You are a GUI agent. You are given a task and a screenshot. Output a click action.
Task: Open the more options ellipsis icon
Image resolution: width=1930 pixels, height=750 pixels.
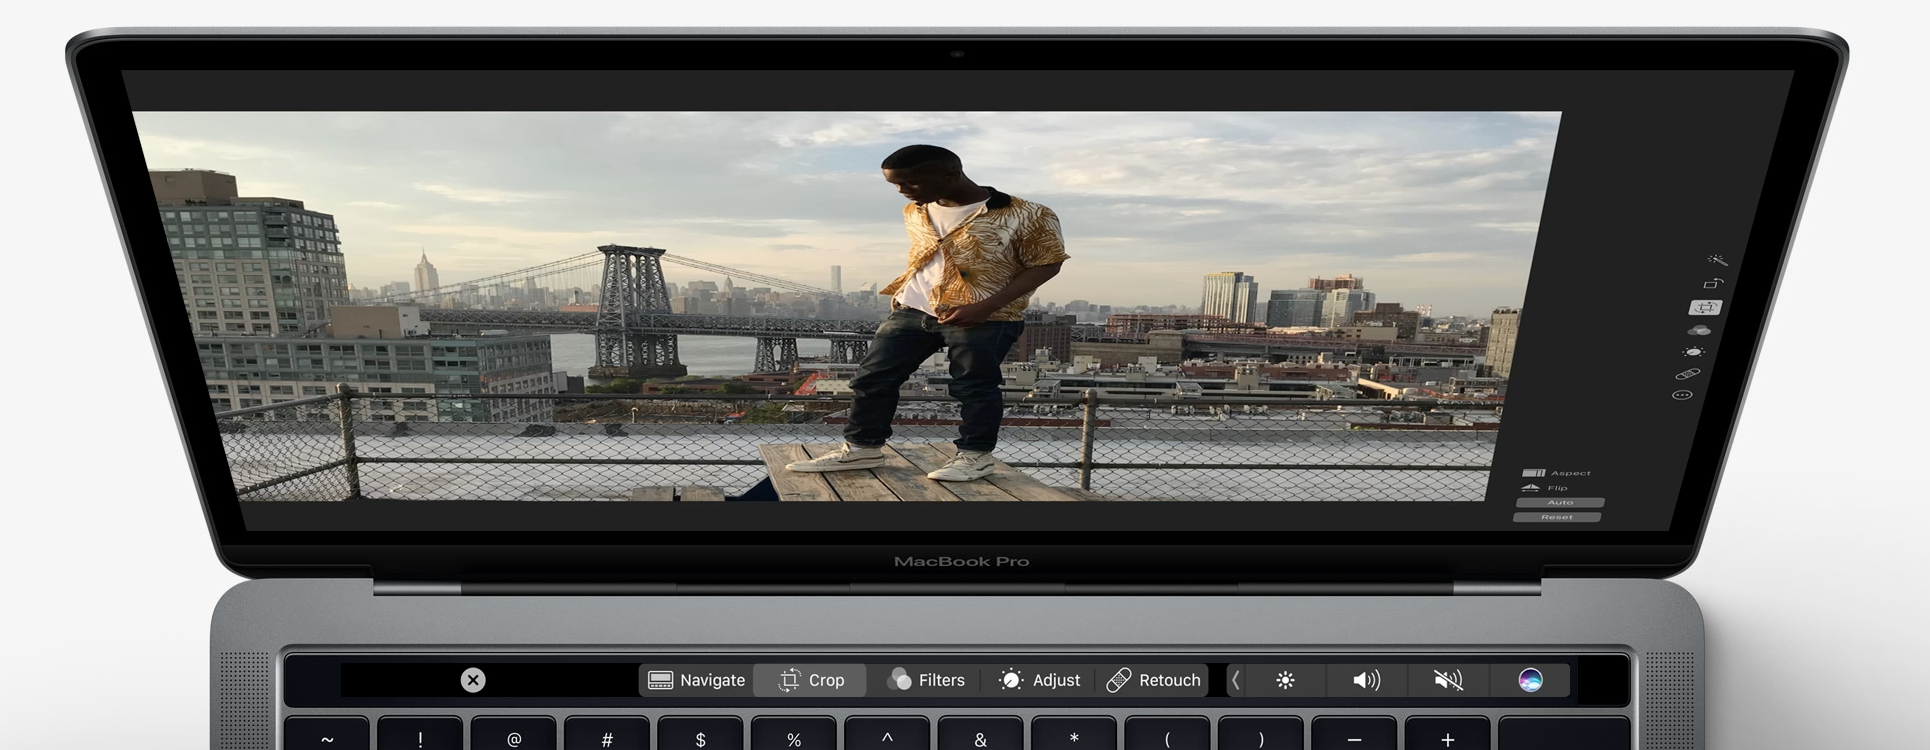(x=1682, y=395)
